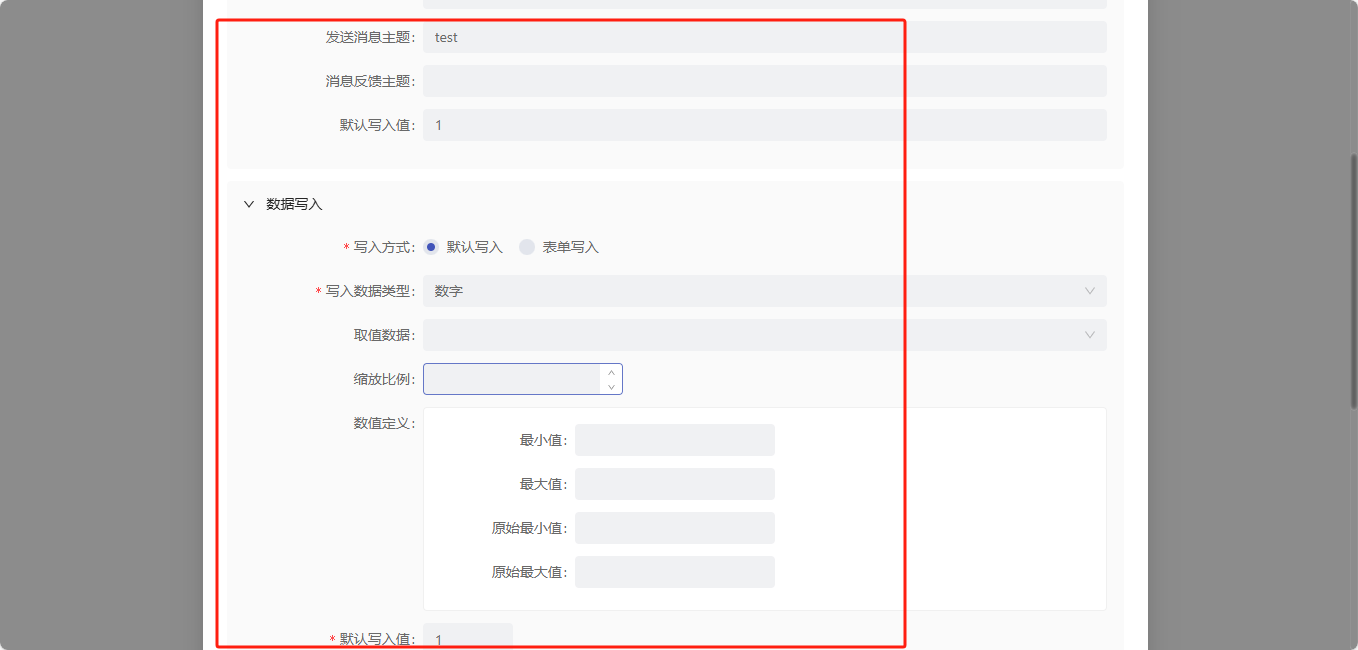The height and width of the screenshot is (650, 1358).
Task: Click the required 默认写入值 field in 数据写入
Action: click(468, 637)
